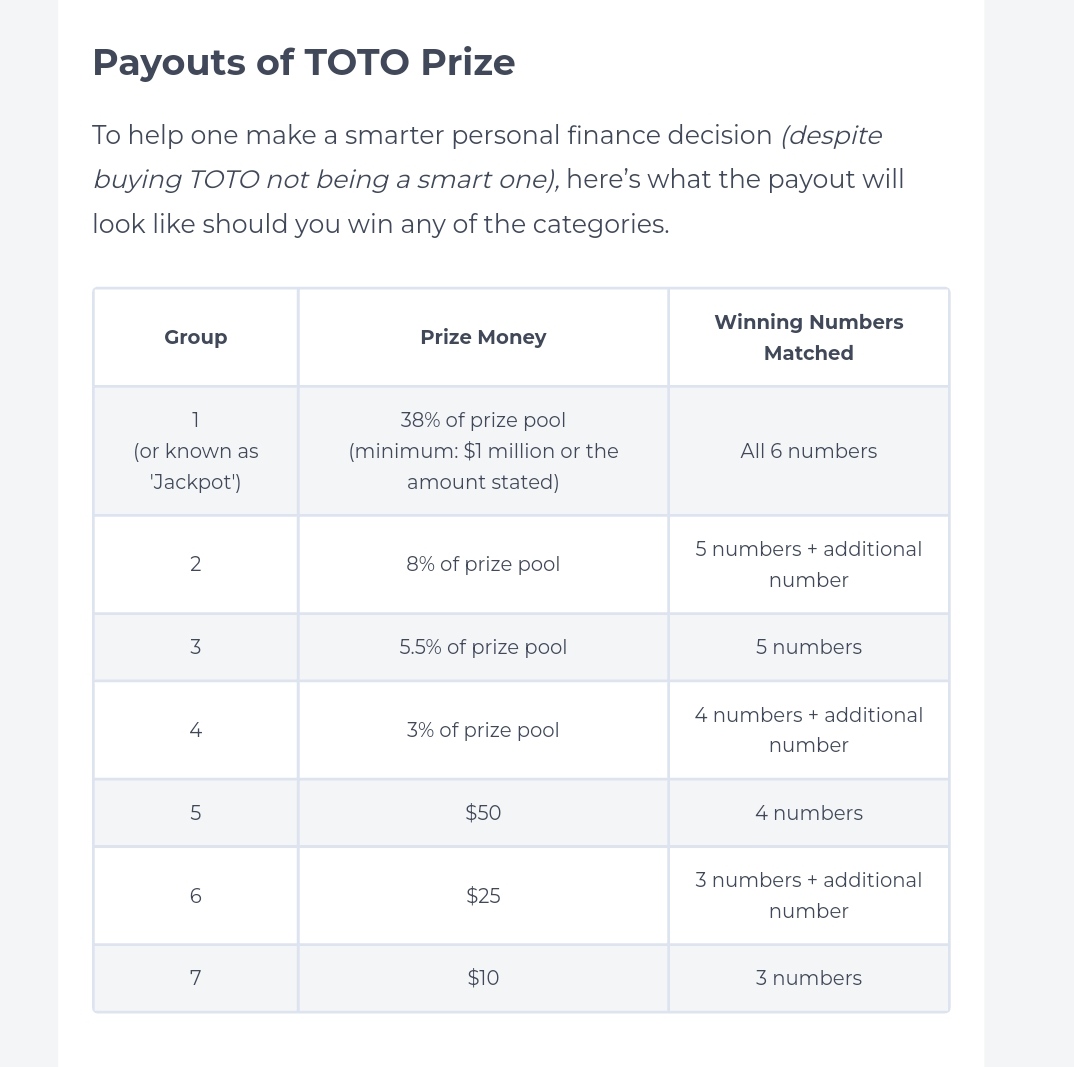Viewport: 1074px width, 1067px height.
Task: Click the '38% of prize pool' cell
Action: (483, 451)
